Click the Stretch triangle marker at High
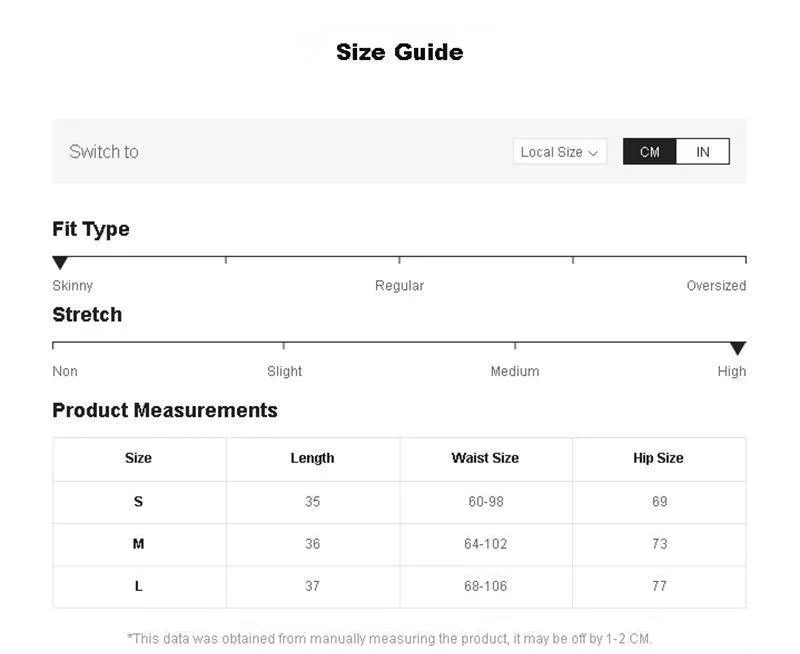The height and width of the screenshot is (654, 800). coord(738,348)
